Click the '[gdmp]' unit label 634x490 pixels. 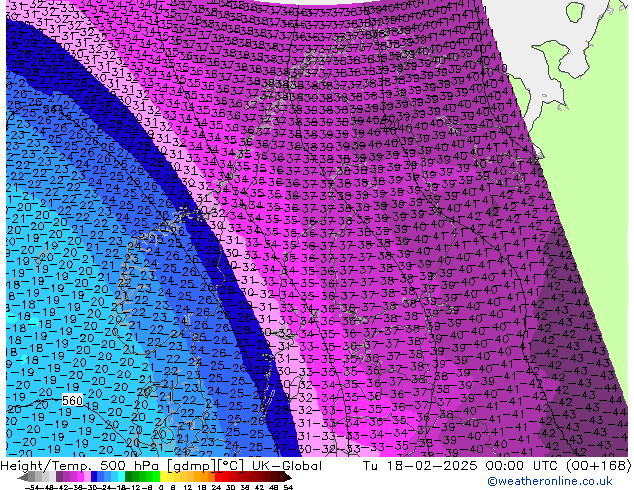click(x=190, y=466)
